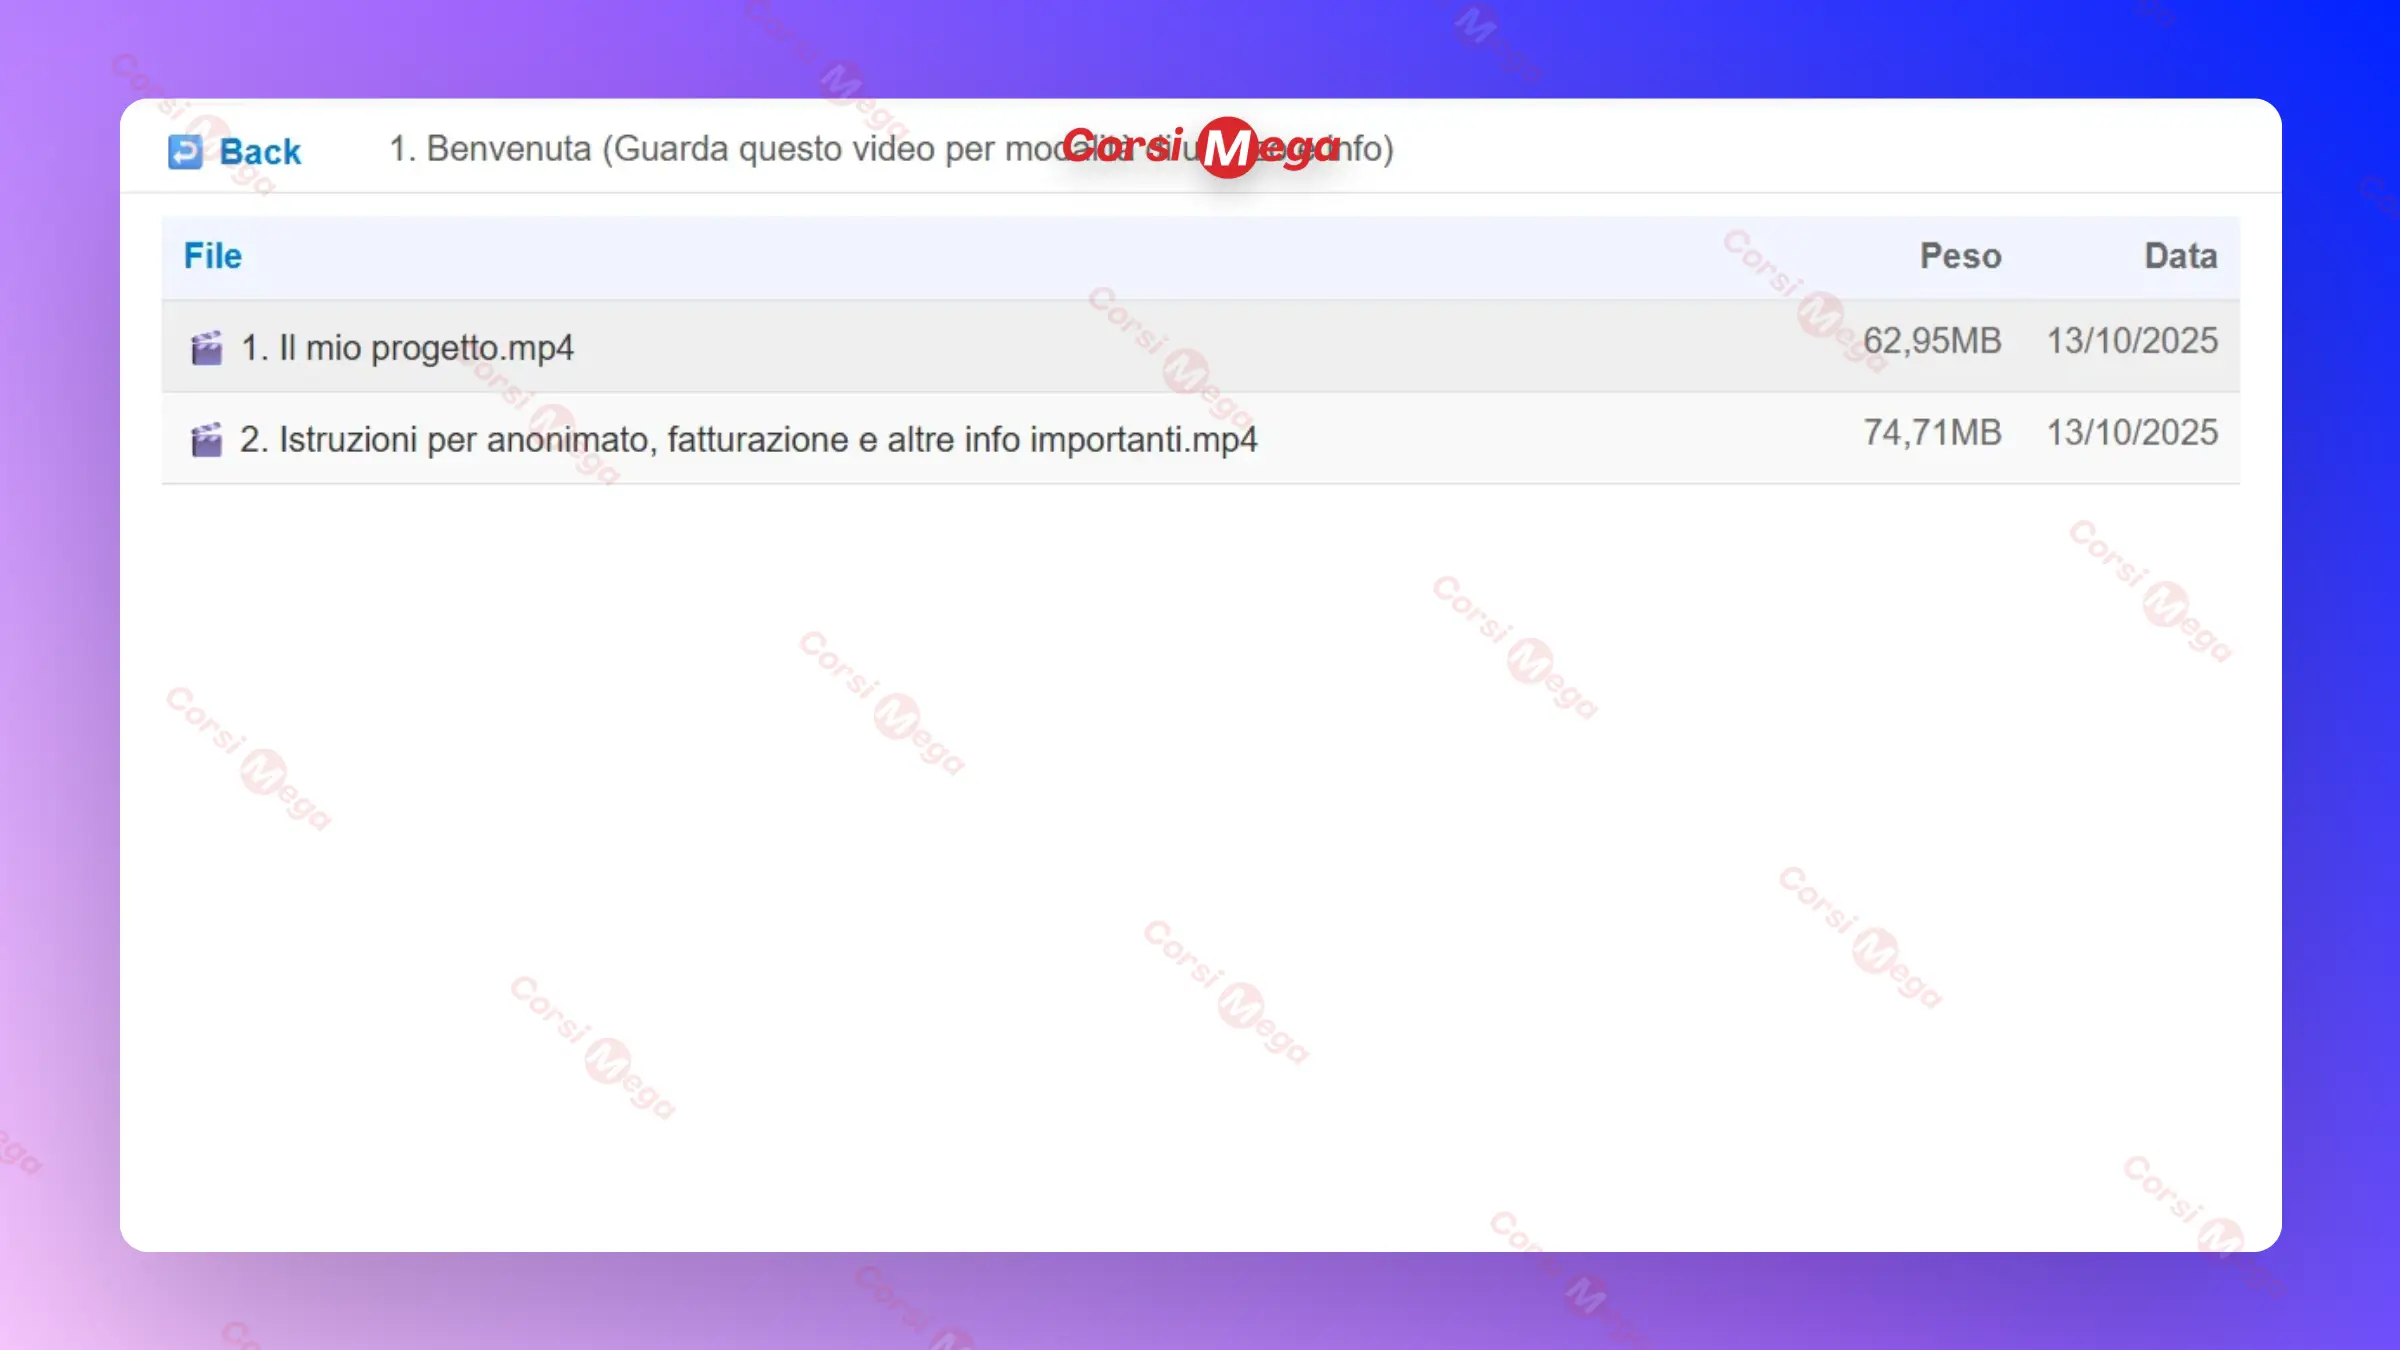Open 2. Istruzioni per anonimato video file

tap(748, 440)
